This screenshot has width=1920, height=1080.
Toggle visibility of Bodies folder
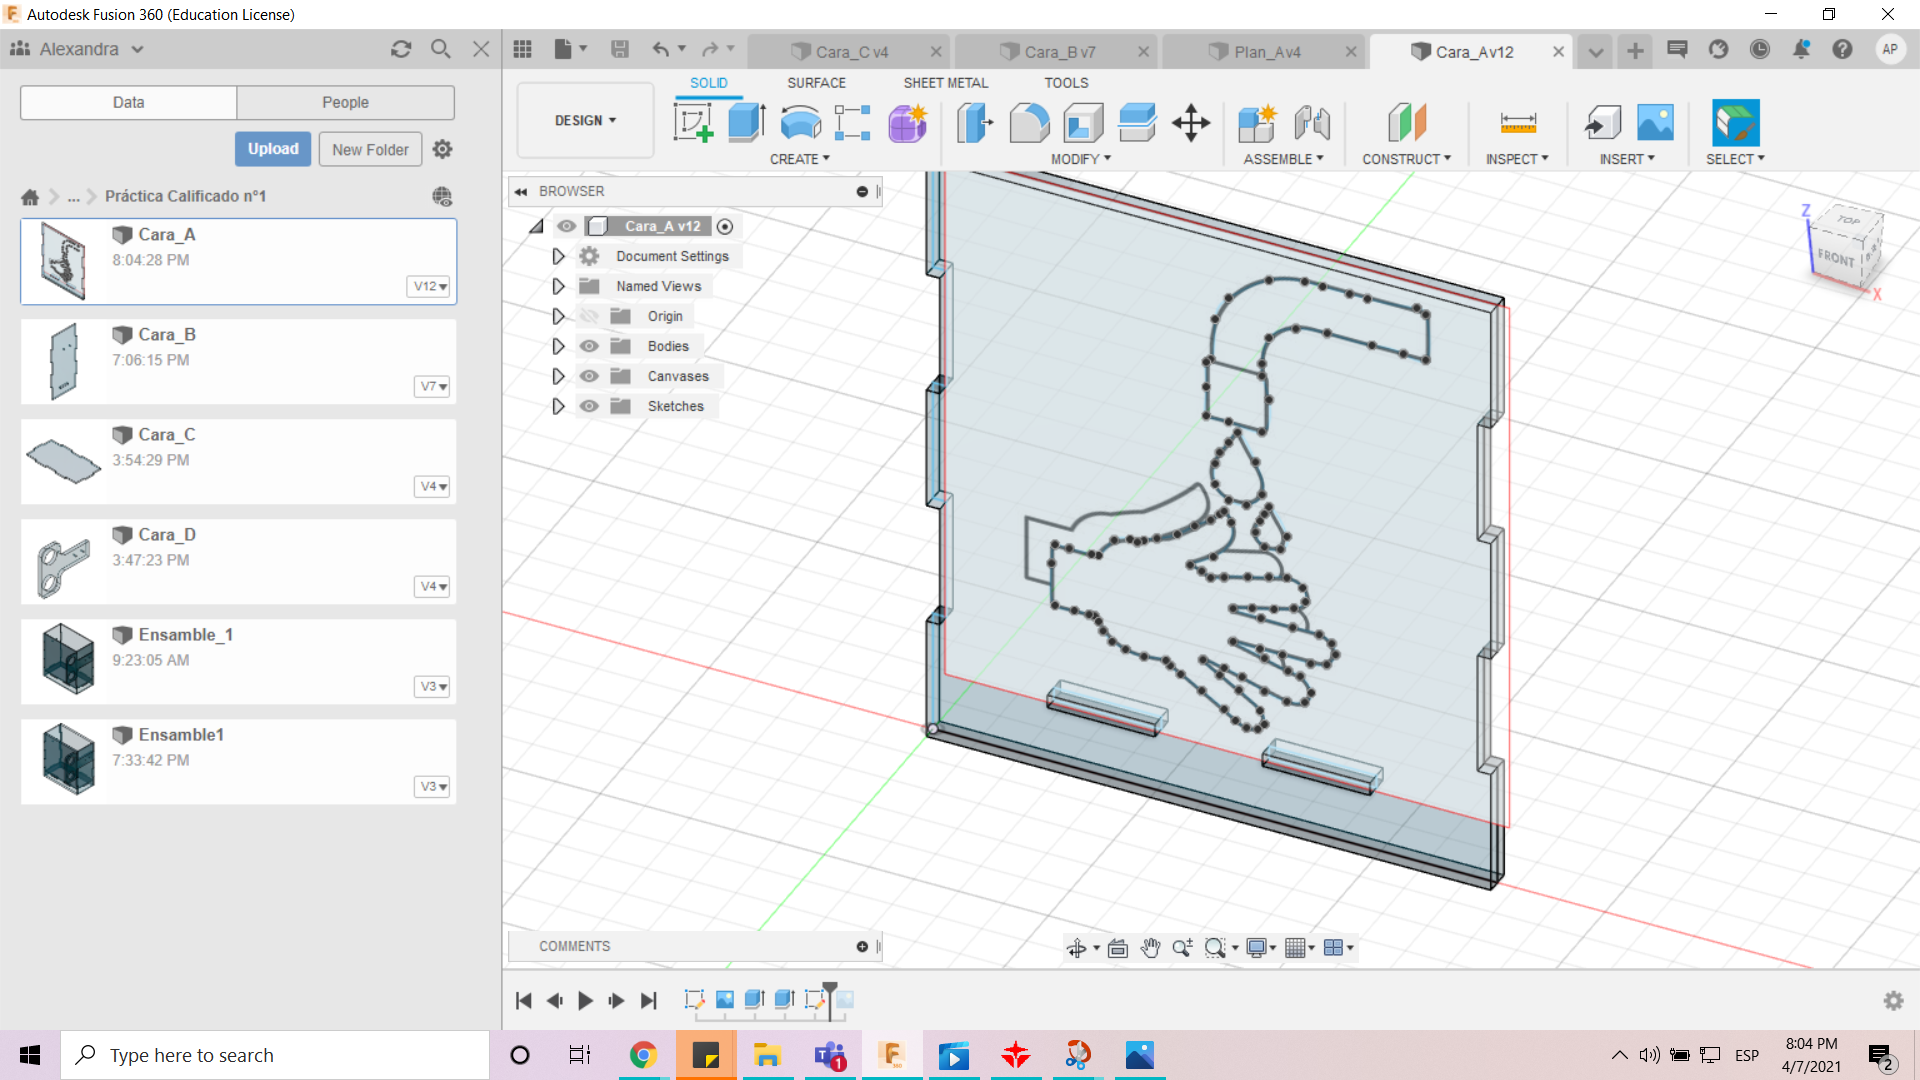(588, 345)
